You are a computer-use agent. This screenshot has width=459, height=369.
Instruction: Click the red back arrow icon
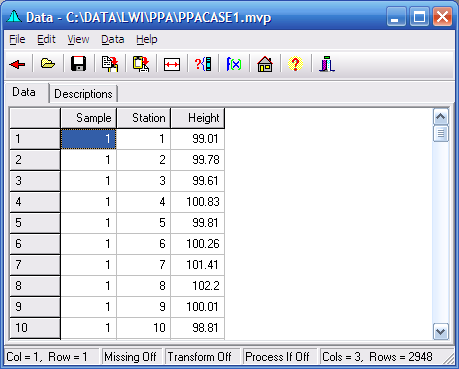[17, 64]
